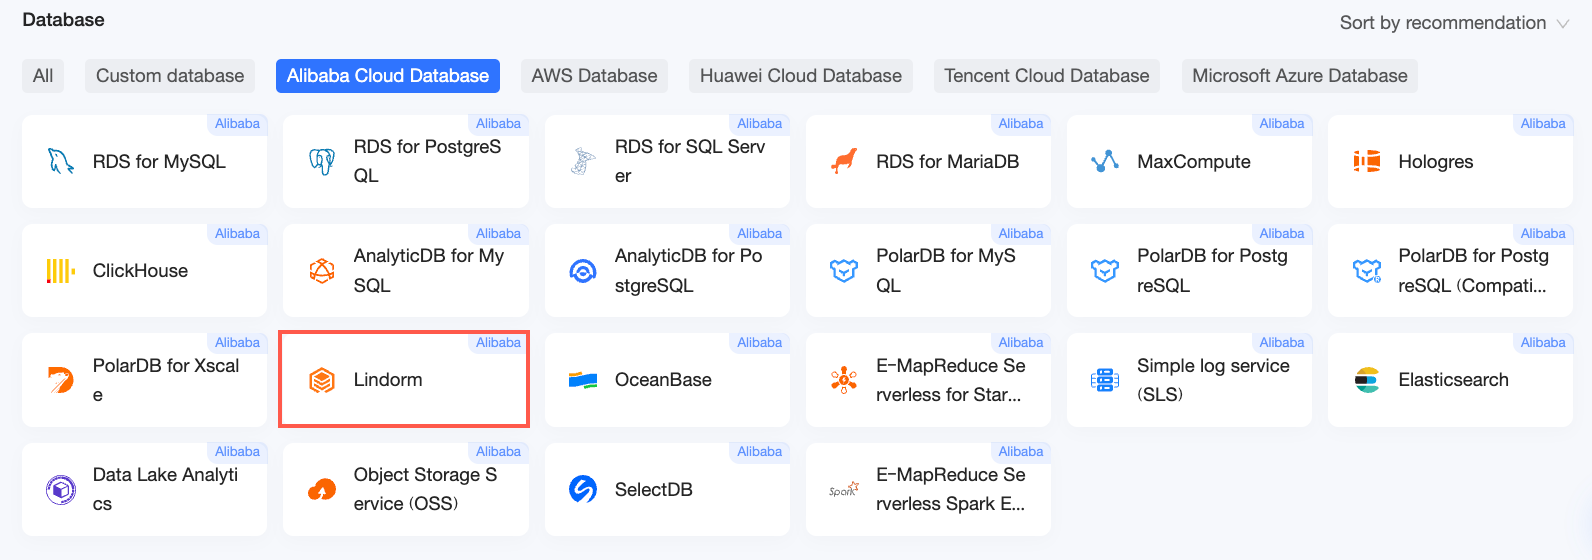Switch to Custom database tab

170,76
